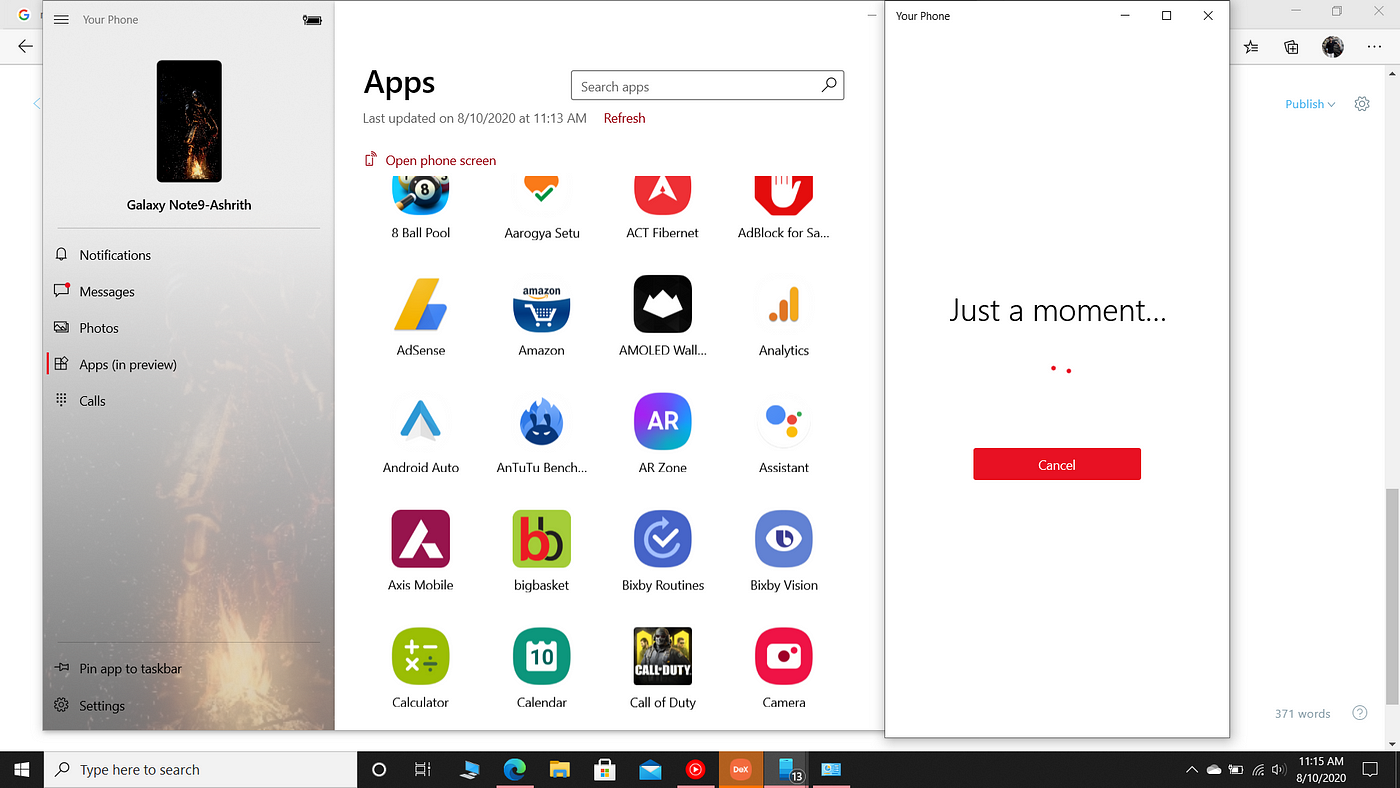
Task: Open Microsoft Edge from taskbar
Action: click(514, 770)
